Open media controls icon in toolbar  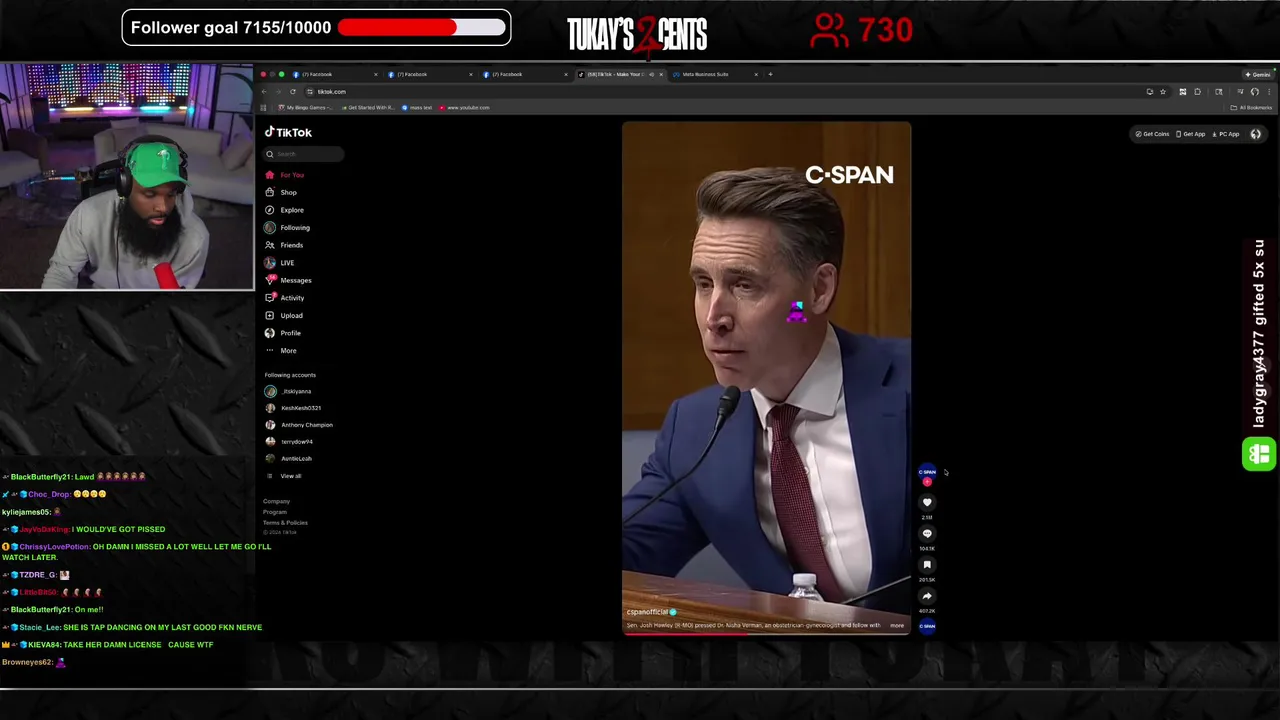1240,92
